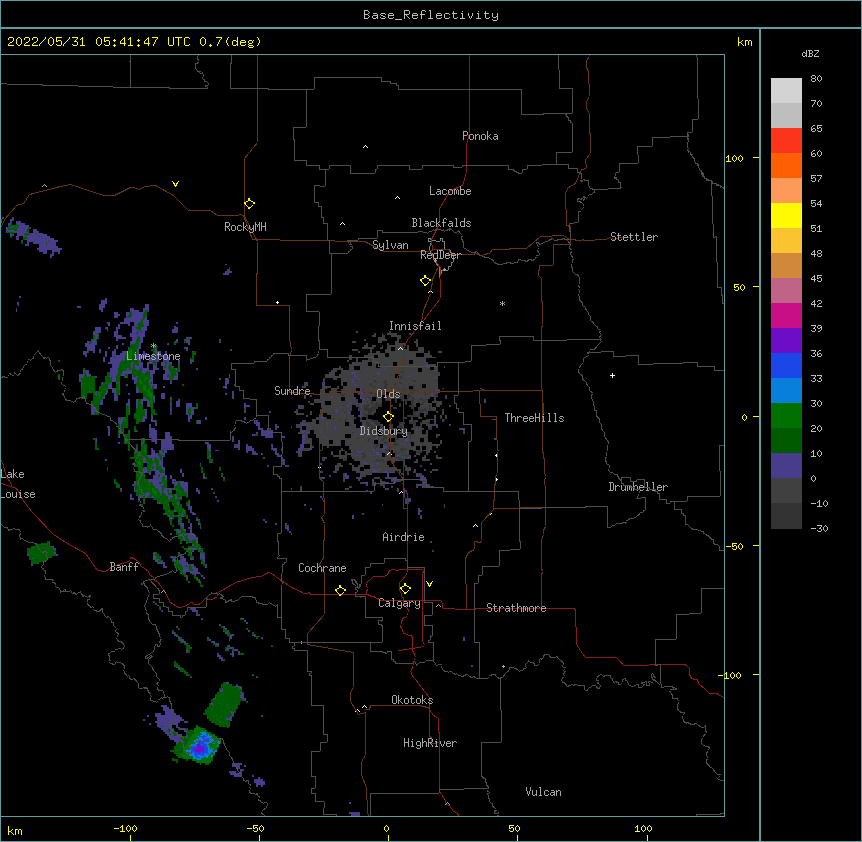Click the Sylvan label
The width and height of the screenshot is (862, 842).
tap(390, 245)
